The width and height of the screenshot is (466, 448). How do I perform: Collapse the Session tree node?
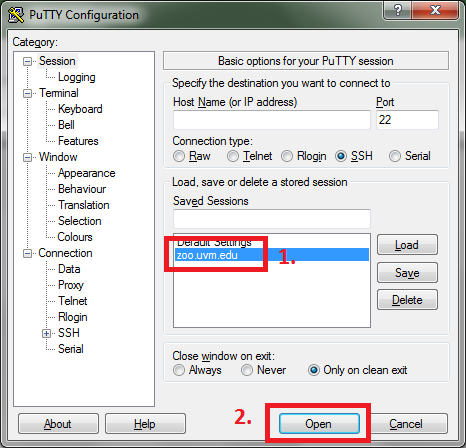click(x=27, y=61)
